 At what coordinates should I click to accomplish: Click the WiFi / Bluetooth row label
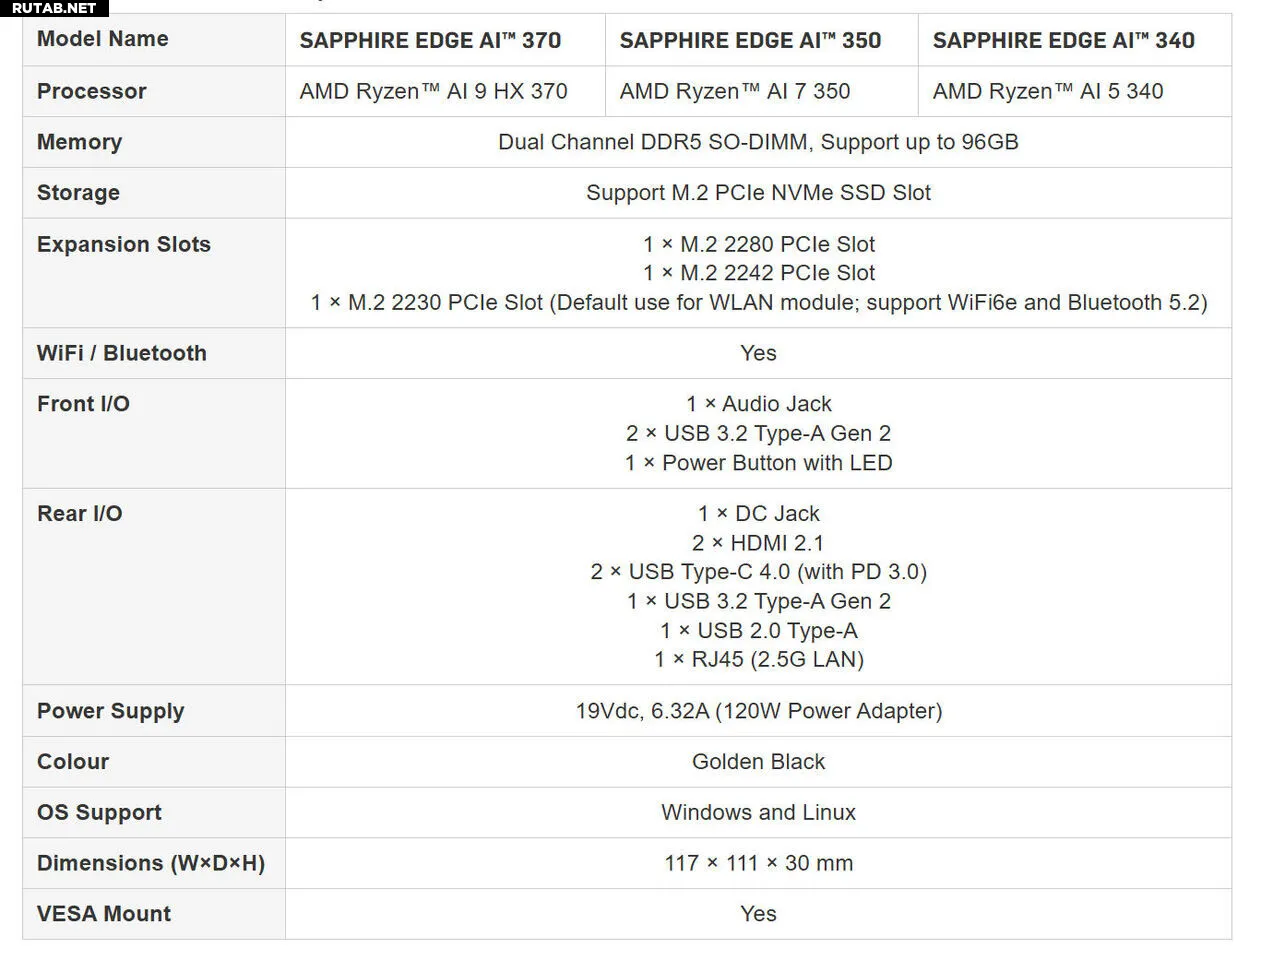(x=121, y=353)
